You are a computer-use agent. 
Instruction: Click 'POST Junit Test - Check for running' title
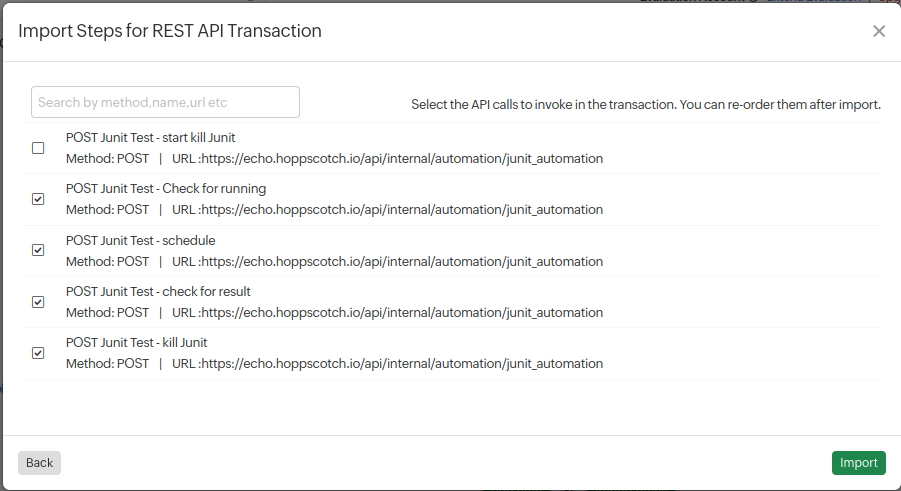(x=166, y=189)
